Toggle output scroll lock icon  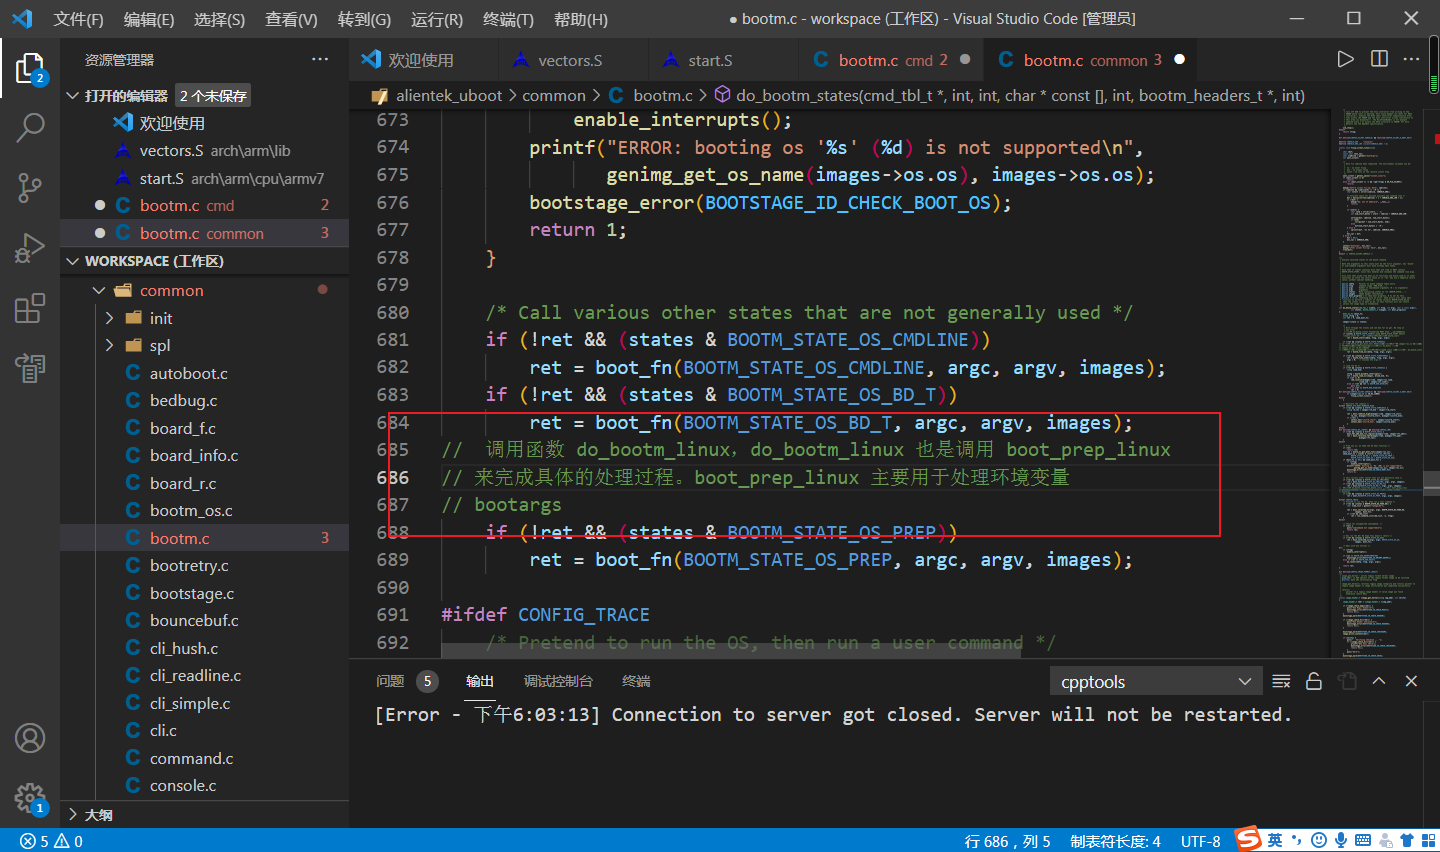click(1314, 681)
